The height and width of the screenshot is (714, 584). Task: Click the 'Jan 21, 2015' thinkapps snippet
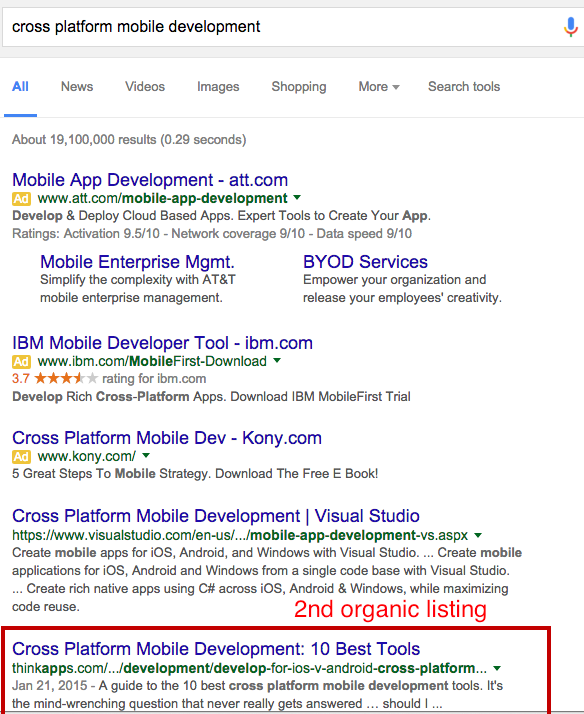tap(258, 694)
